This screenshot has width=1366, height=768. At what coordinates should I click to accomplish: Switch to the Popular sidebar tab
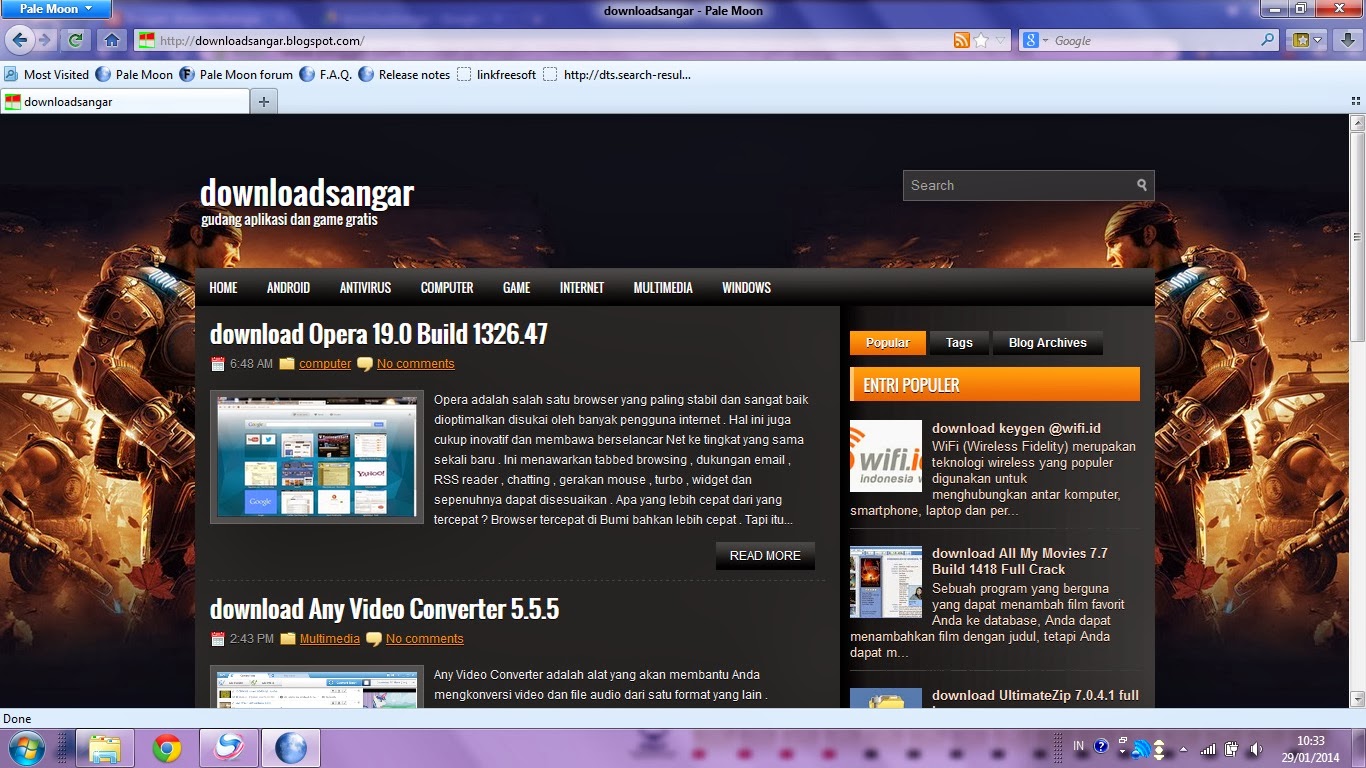pos(887,343)
